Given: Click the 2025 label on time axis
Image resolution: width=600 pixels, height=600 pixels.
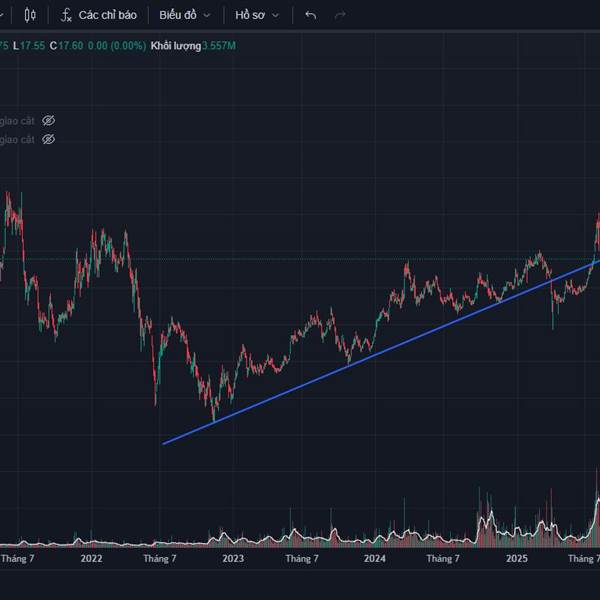Looking at the screenshot, I should pos(516,559).
